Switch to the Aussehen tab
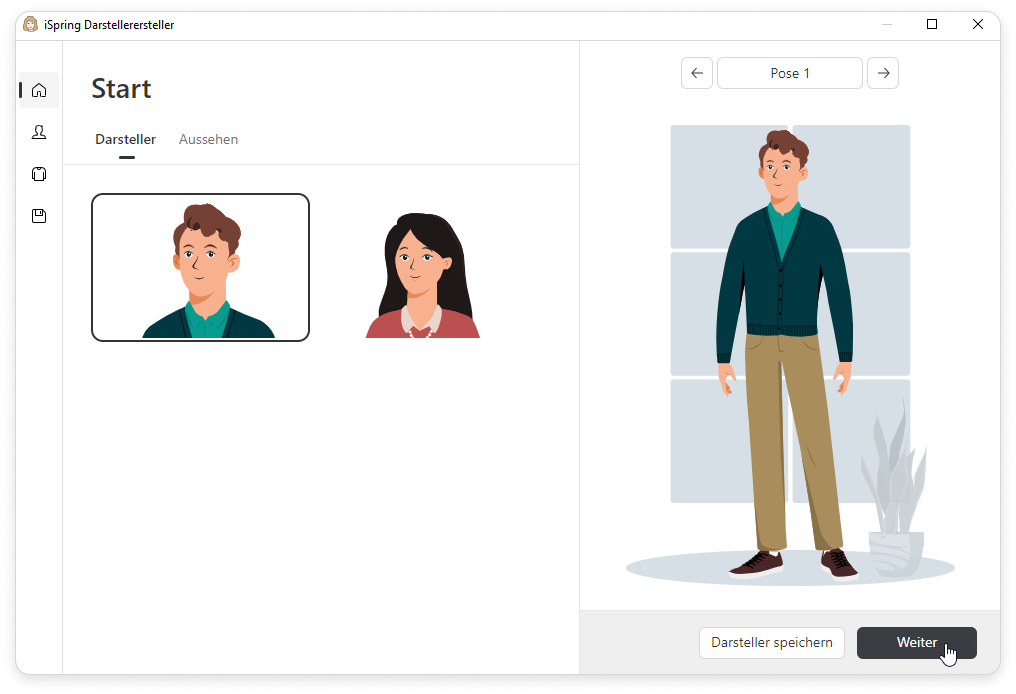Screen dimensions: 1016x694 pos(208,139)
